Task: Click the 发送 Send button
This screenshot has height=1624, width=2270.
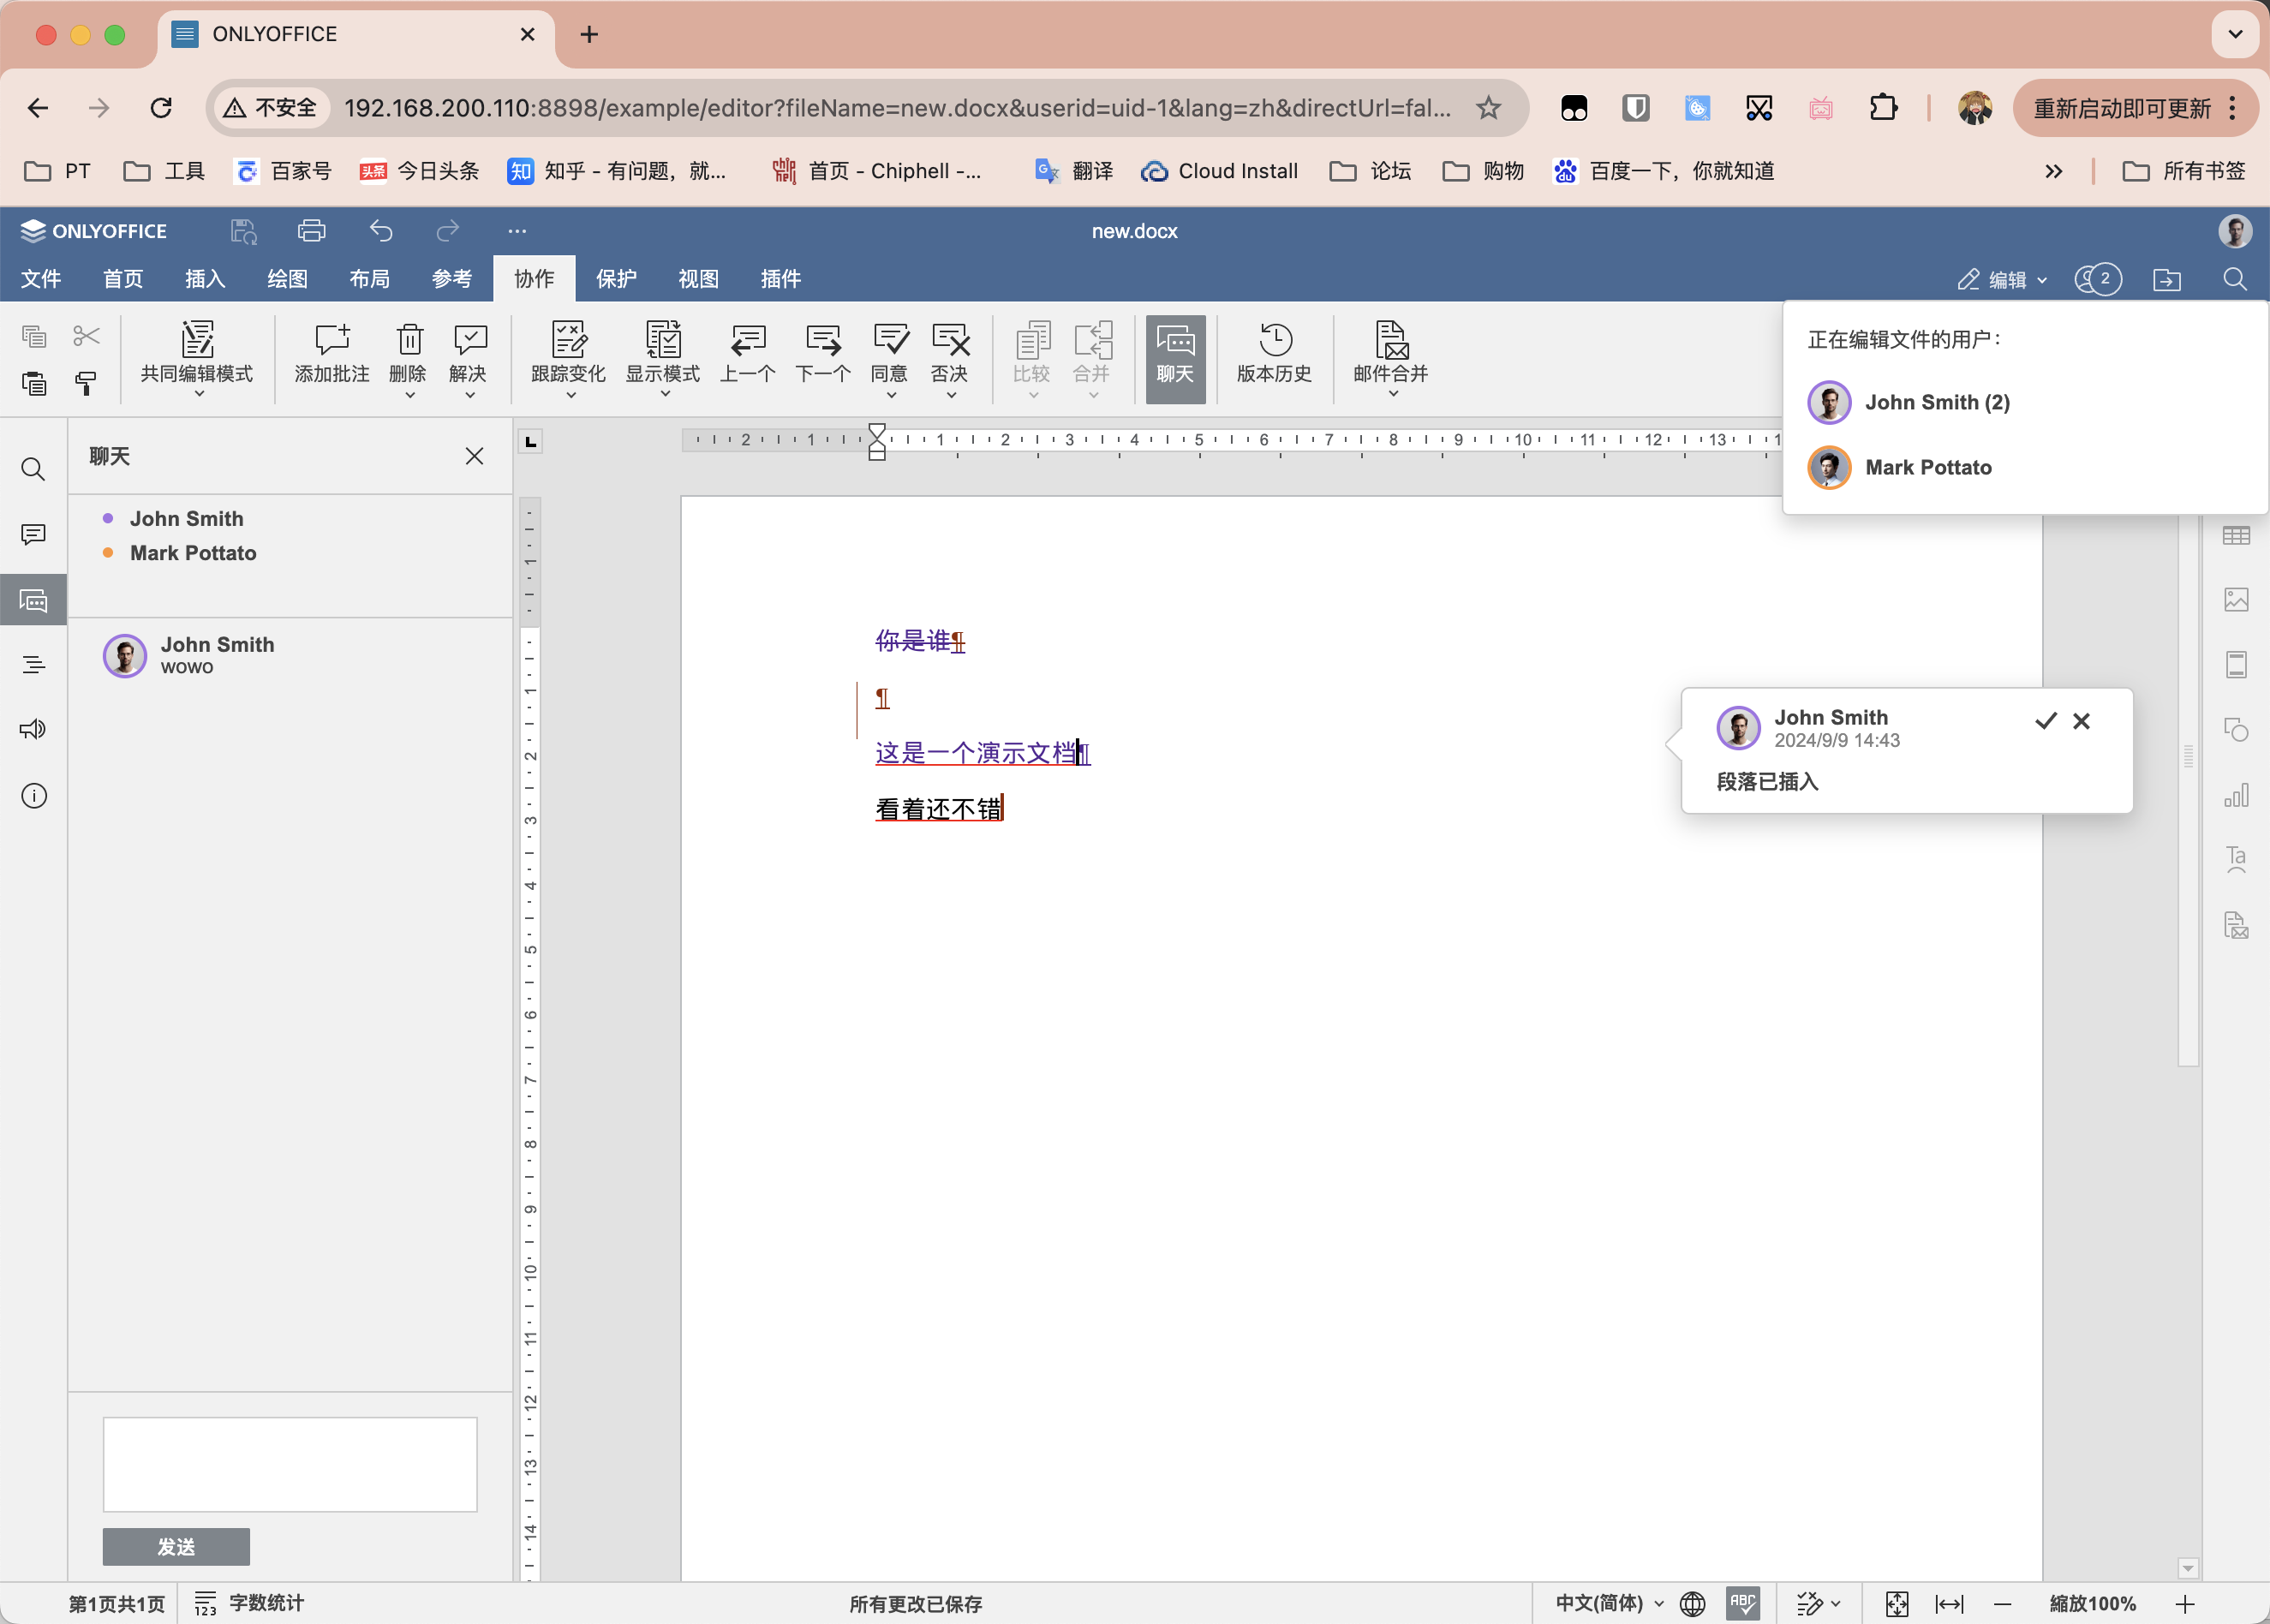Action: (176, 1546)
